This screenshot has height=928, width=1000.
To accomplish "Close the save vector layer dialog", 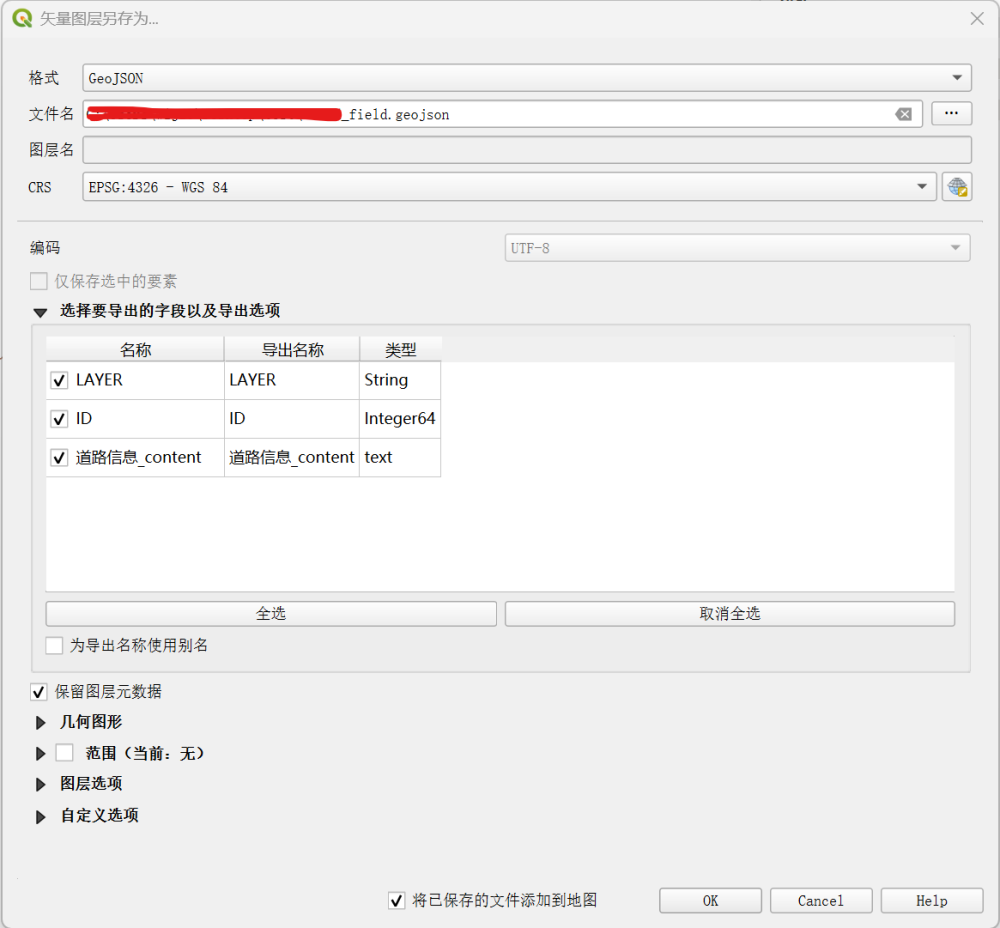I will click(x=977, y=19).
